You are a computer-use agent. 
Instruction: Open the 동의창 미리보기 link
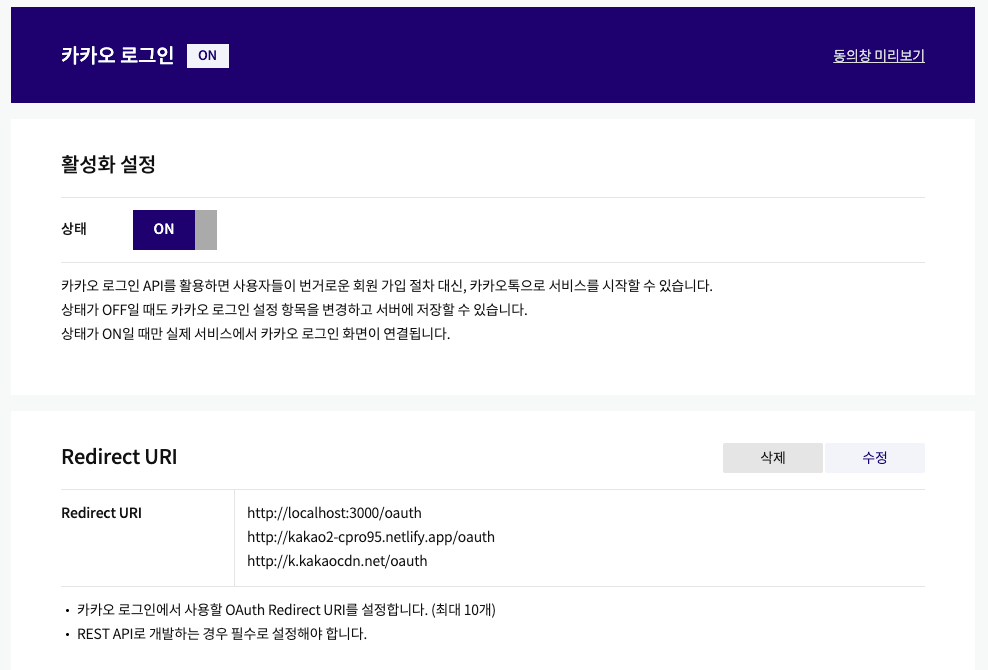click(x=878, y=55)
